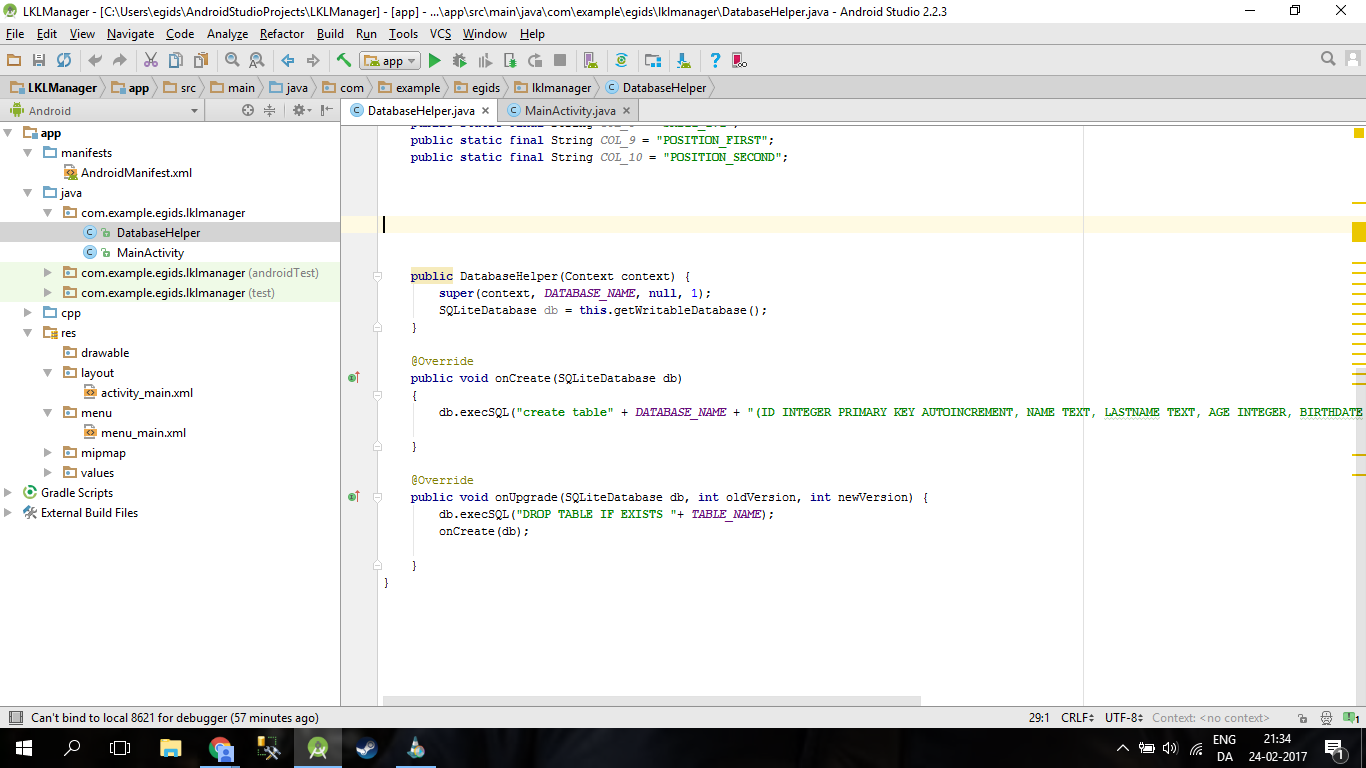Click the Hector inspector icon in status bar

click(x=1326, y=718)
